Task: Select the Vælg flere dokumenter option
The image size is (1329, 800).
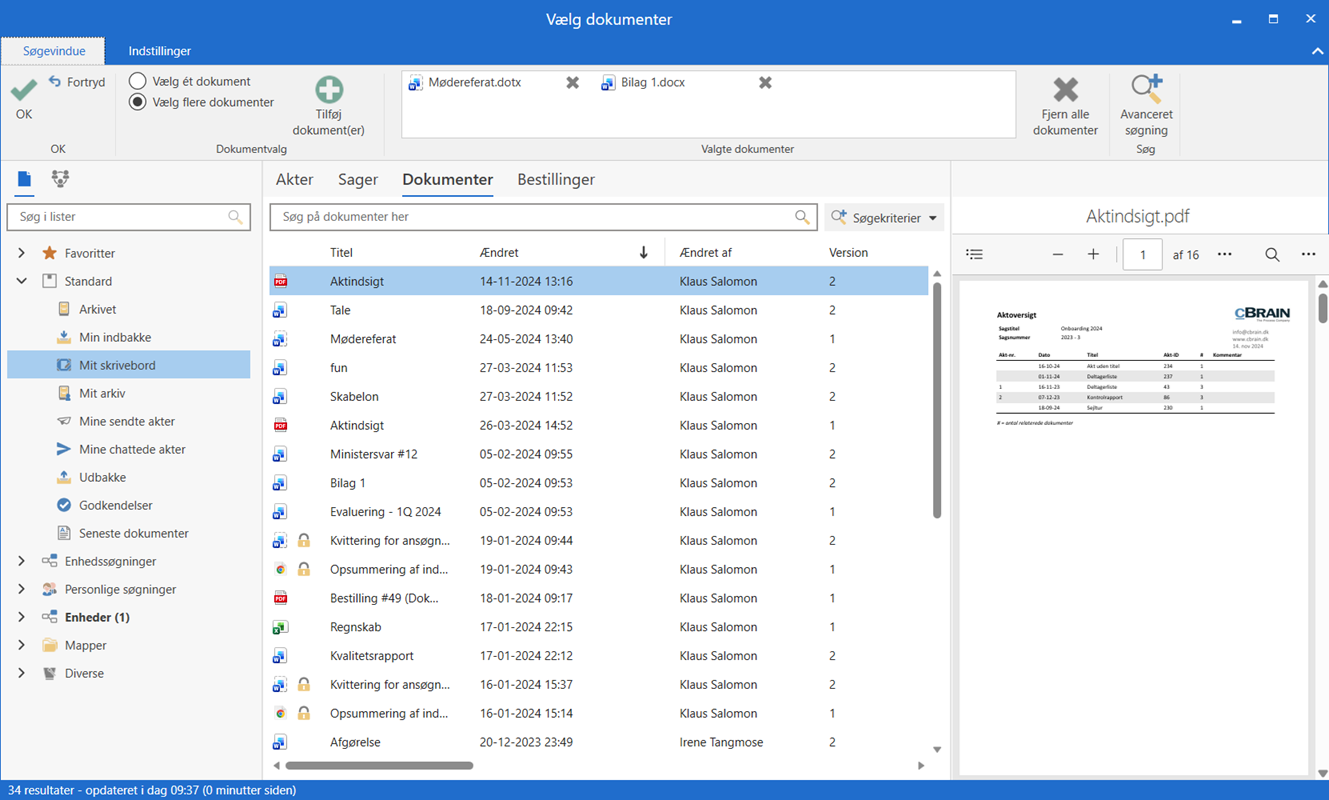Action: (x=138, y=102)
